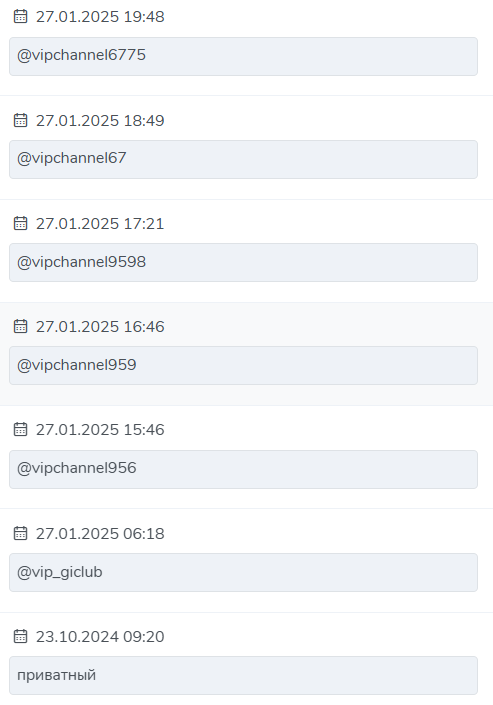This screenshot has width=493, height=705.
Task: Select the 27.01.2025 17:21 date label
Action: (x=100, y=224)
